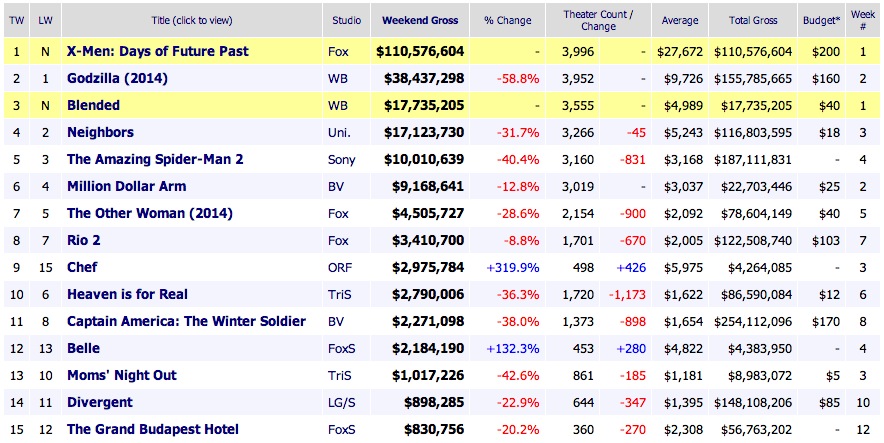Image resolution: width=884 pixels, height=443 pixels.
Task: Click the Total Gross column header
Action: [760, 19]
